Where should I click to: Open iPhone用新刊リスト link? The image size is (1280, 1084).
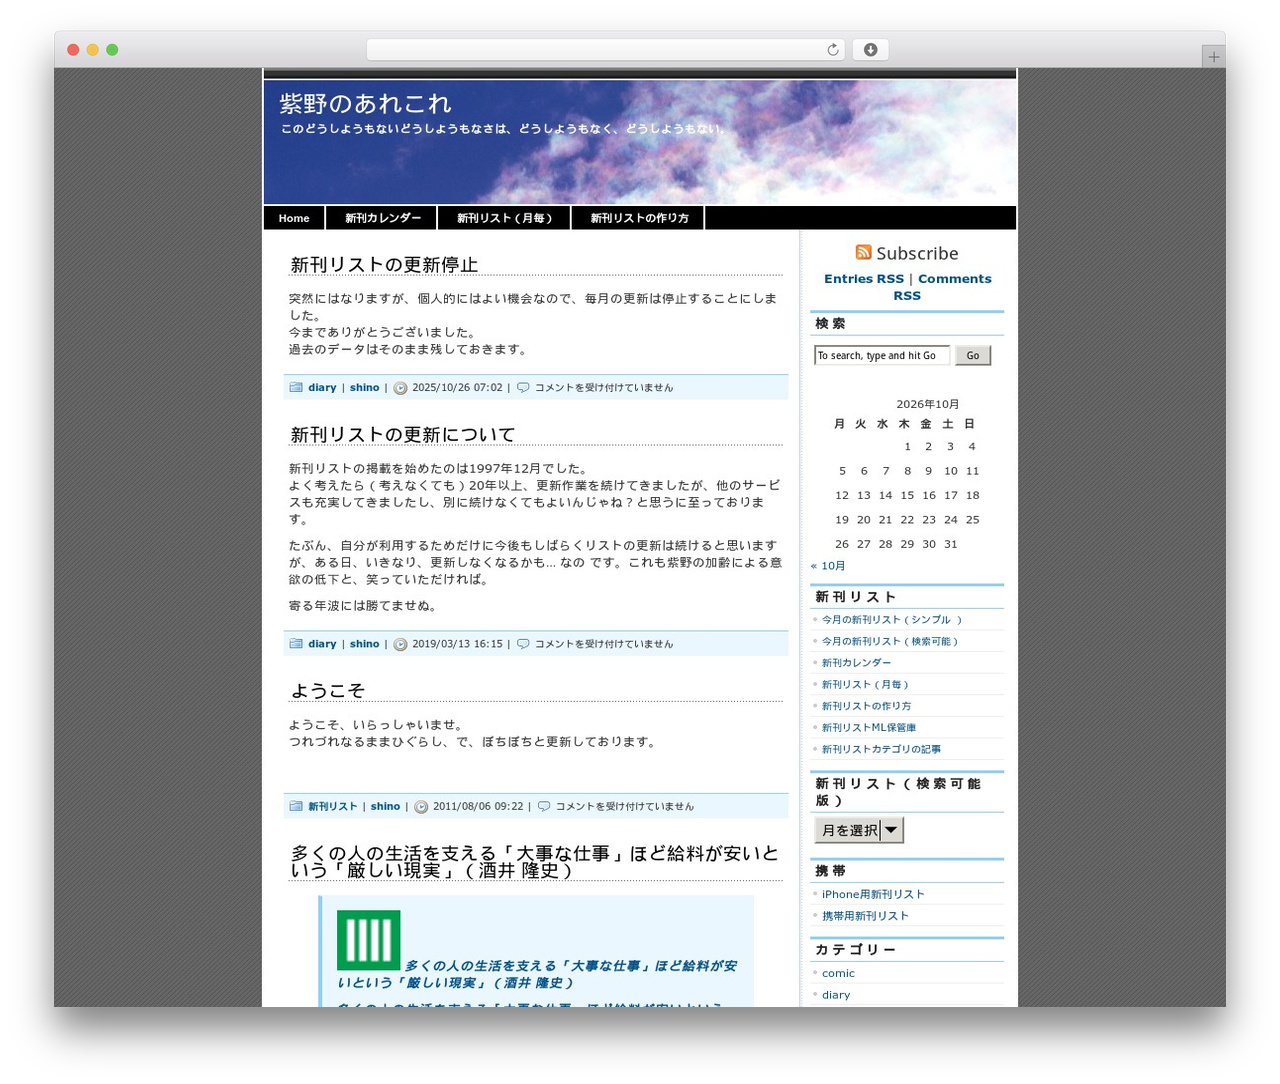click(x=873, y=895)
